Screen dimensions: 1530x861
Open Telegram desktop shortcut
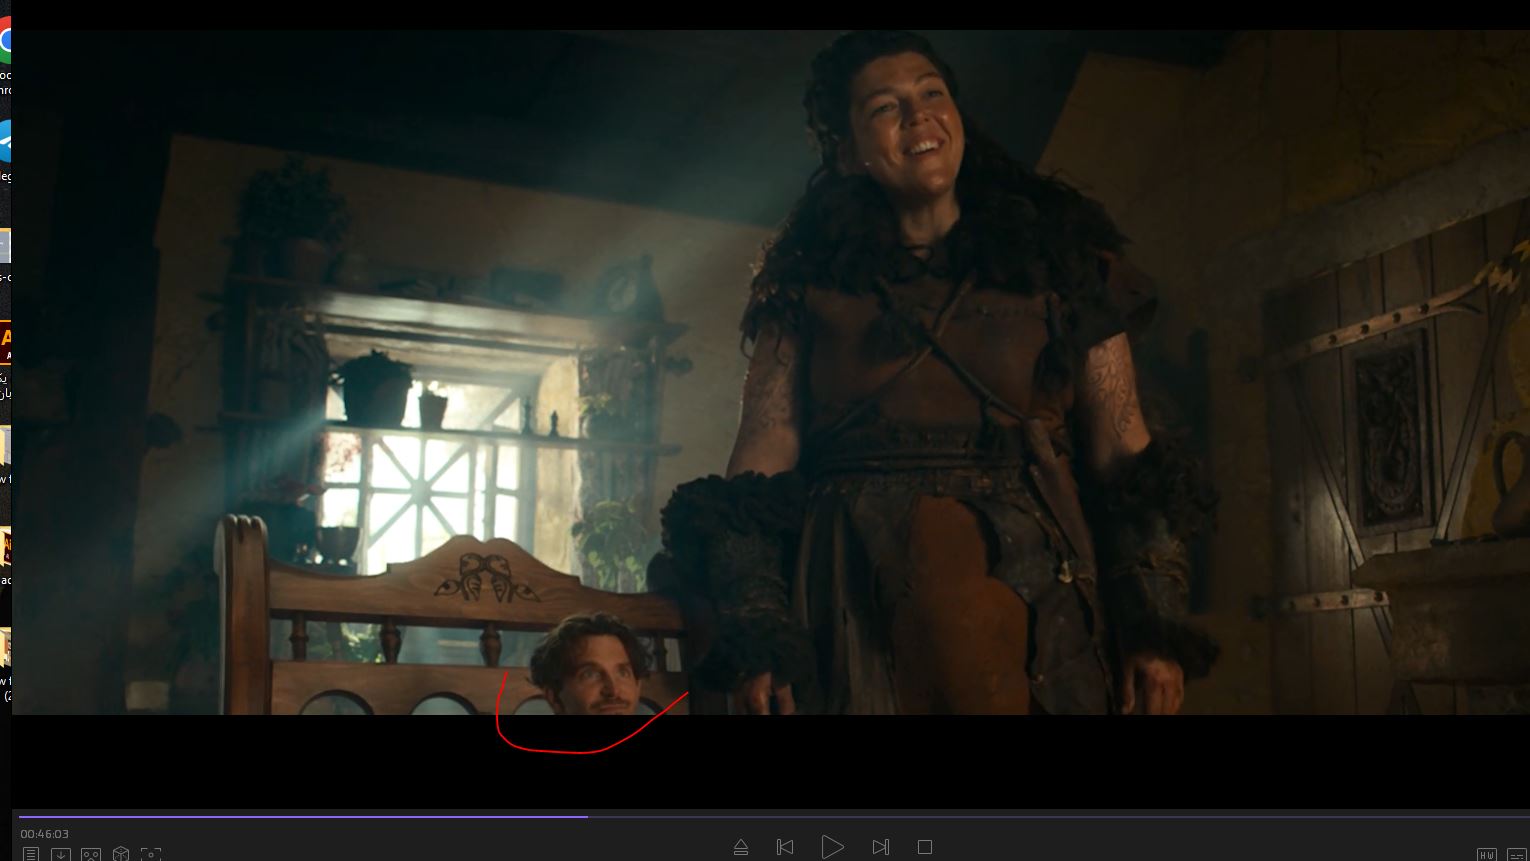5,143
